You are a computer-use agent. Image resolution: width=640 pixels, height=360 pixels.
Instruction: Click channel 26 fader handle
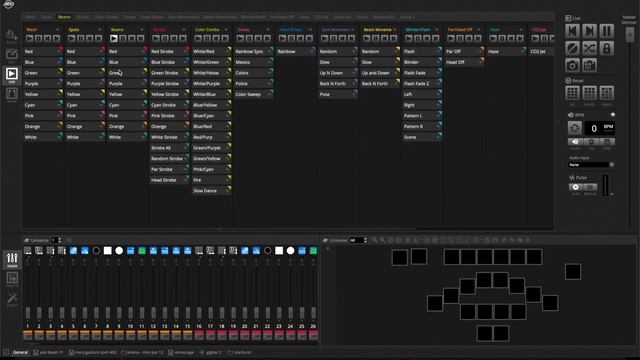[313, 313]
